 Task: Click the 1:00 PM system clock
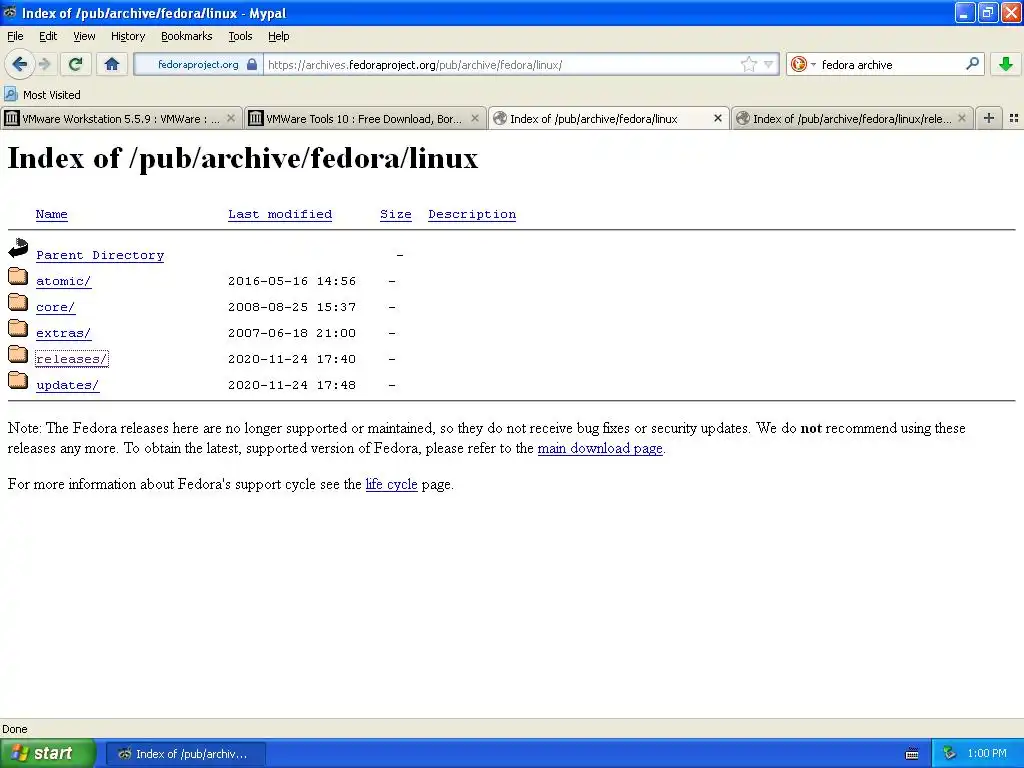click(987, 754)
